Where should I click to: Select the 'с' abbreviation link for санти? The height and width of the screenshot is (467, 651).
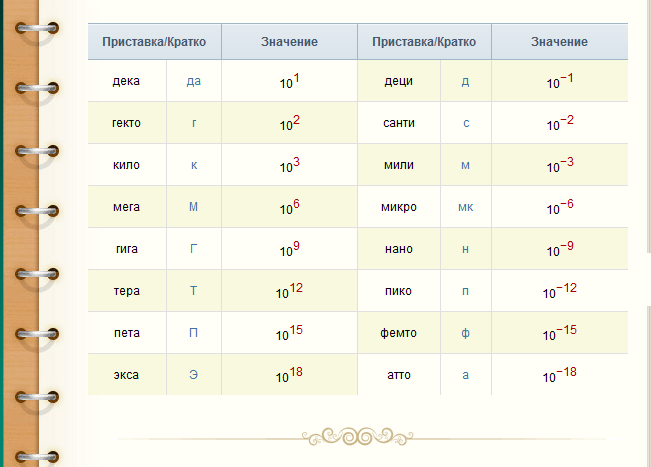pyautogui.click(x=465, y=123)
